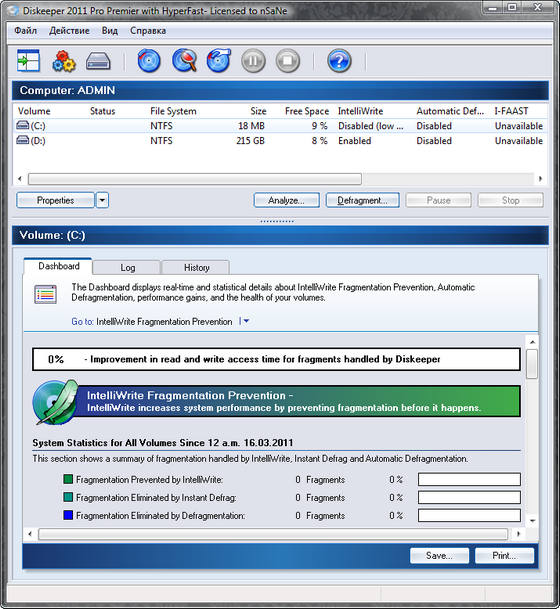This screenshot has height=609, width=560.
Task: Click the volume list scroll left arrow
Action: (x=20, y=179)
